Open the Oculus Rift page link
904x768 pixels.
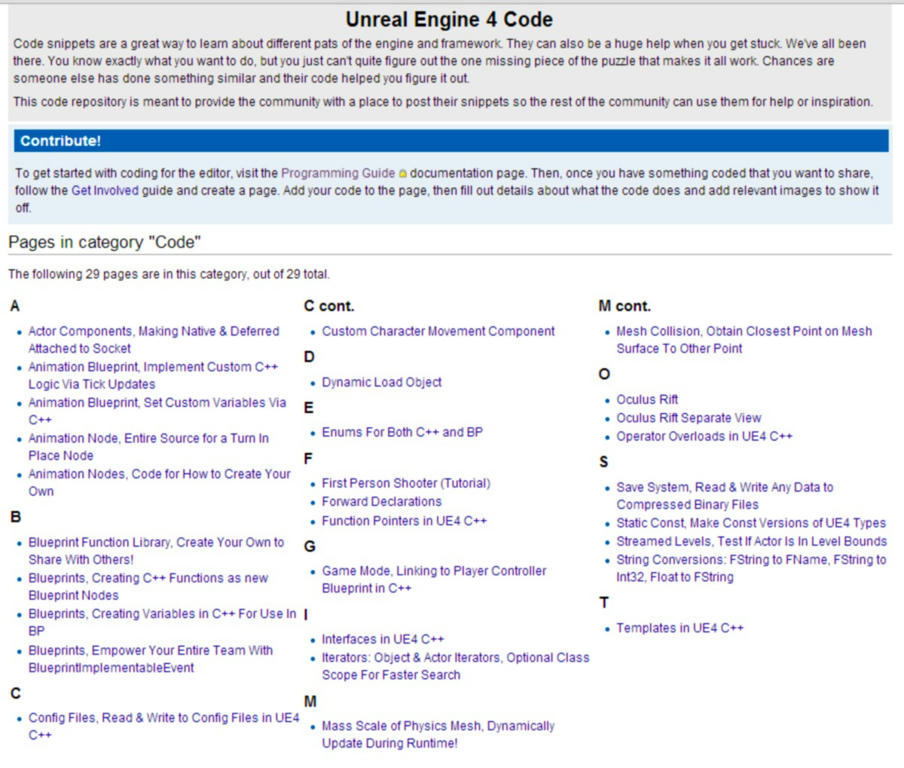tap(647, 400)
